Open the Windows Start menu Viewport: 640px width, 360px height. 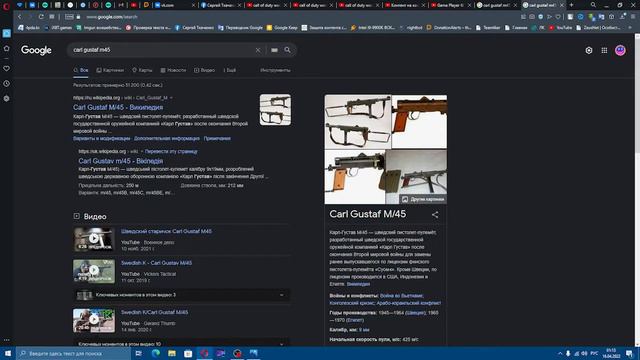tap(8, 353)
